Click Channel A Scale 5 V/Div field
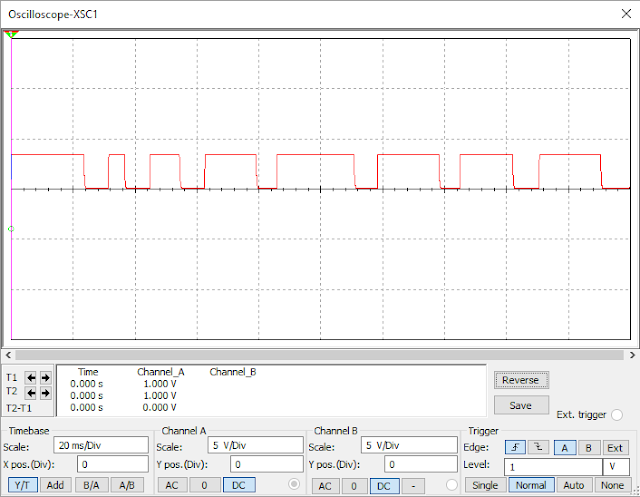This screenshot has height=497, width=640. pyautogui.click(x=256, y=445)
